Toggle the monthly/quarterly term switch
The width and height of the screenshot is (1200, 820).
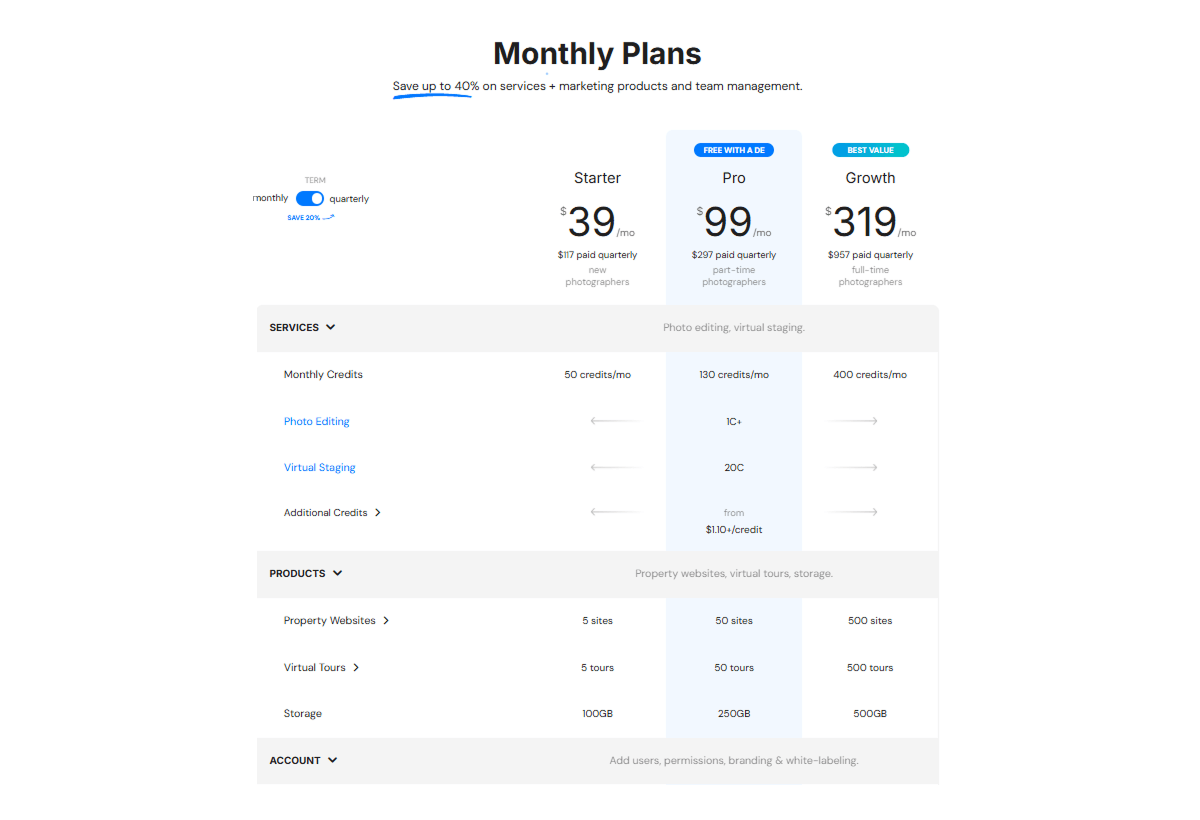[310, 199]
